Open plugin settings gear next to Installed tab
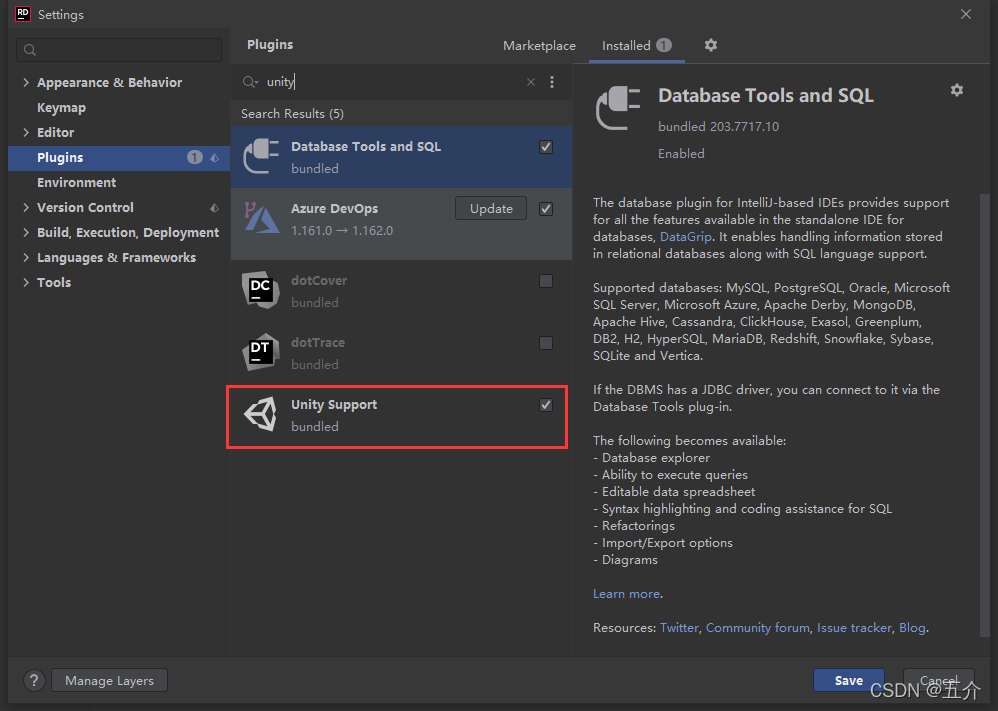The height and width of the screenshot is (711, 998). click(710, 45)
